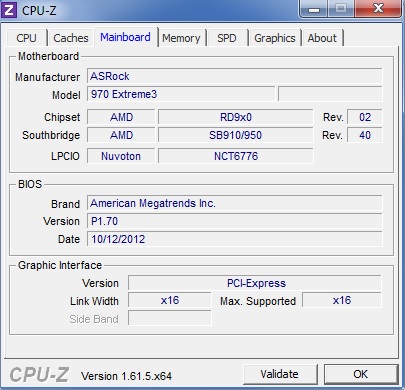Click the Link Width label

pyautogui.click(x=94, y=301)
